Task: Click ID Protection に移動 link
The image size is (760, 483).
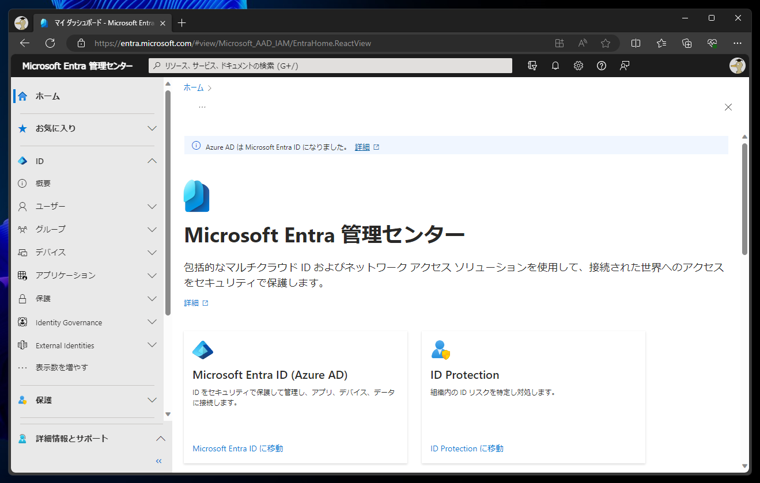Action: click(467, 449)
